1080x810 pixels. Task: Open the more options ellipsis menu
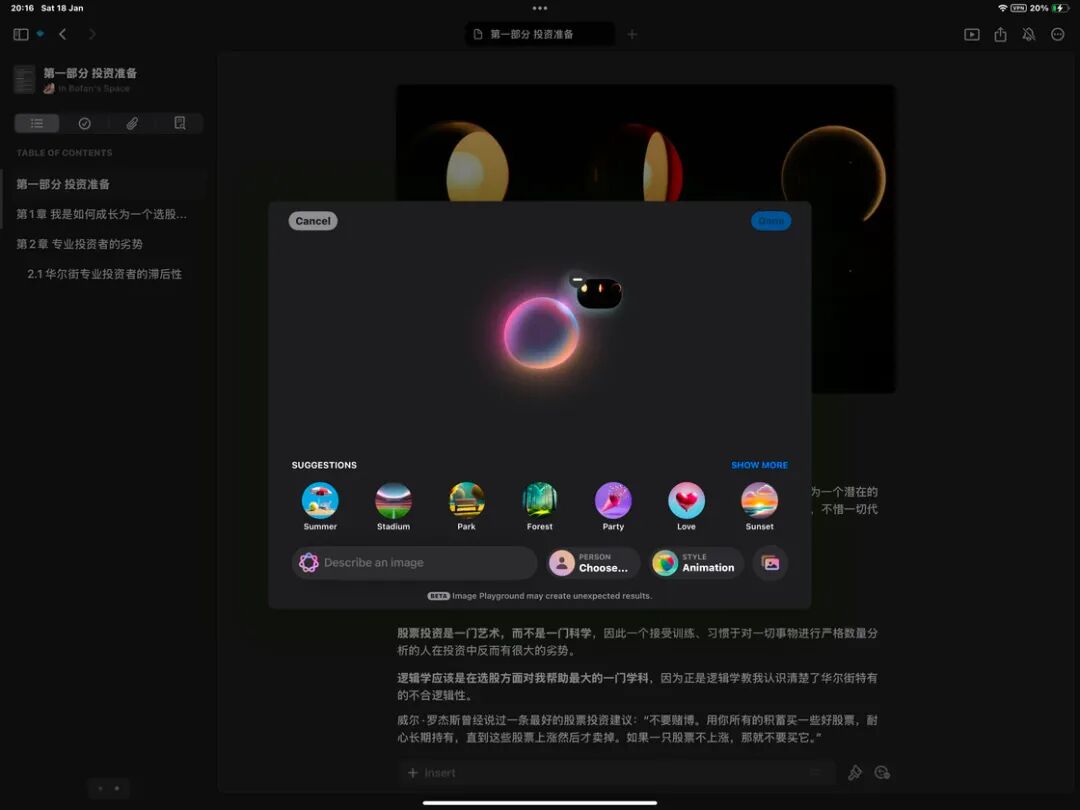tap(1058, 34)
